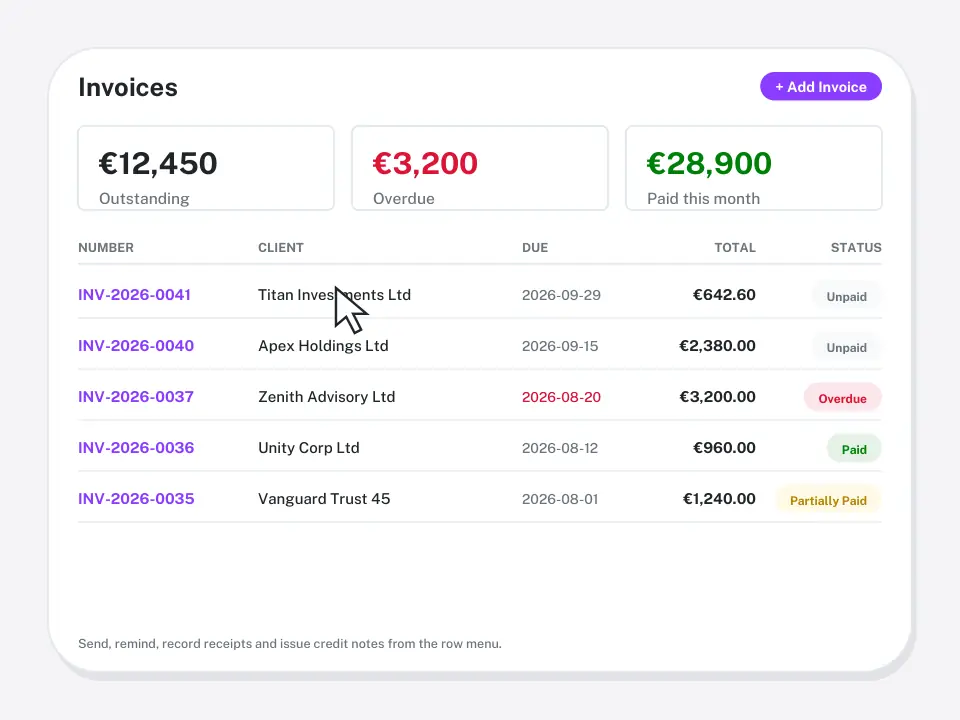This screenshot has height=720, width=960.
Task: Click the Partially Paid status badge
Action: coord(828,500)
